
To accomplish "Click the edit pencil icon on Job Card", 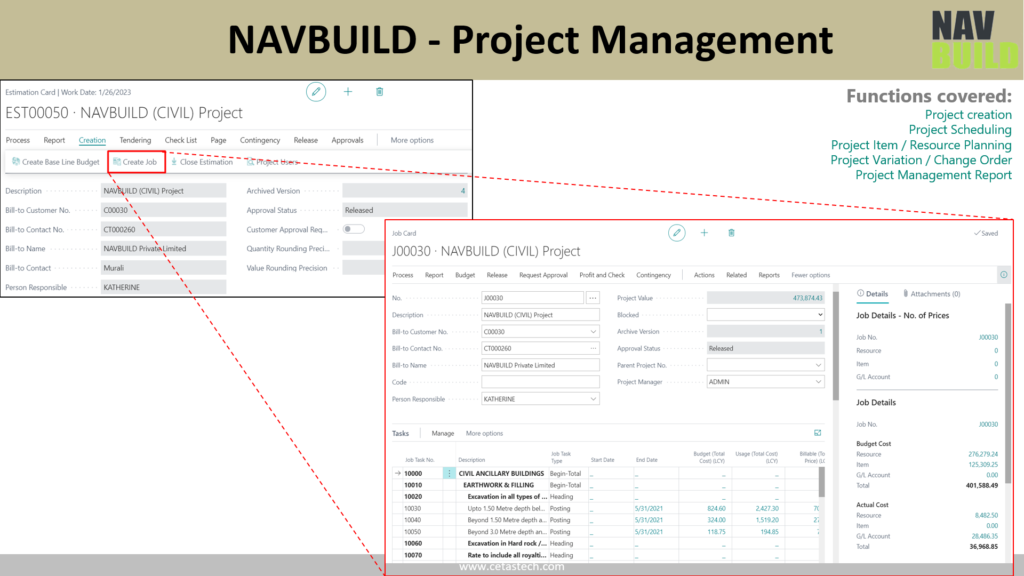I will click(x=677, y=232).
